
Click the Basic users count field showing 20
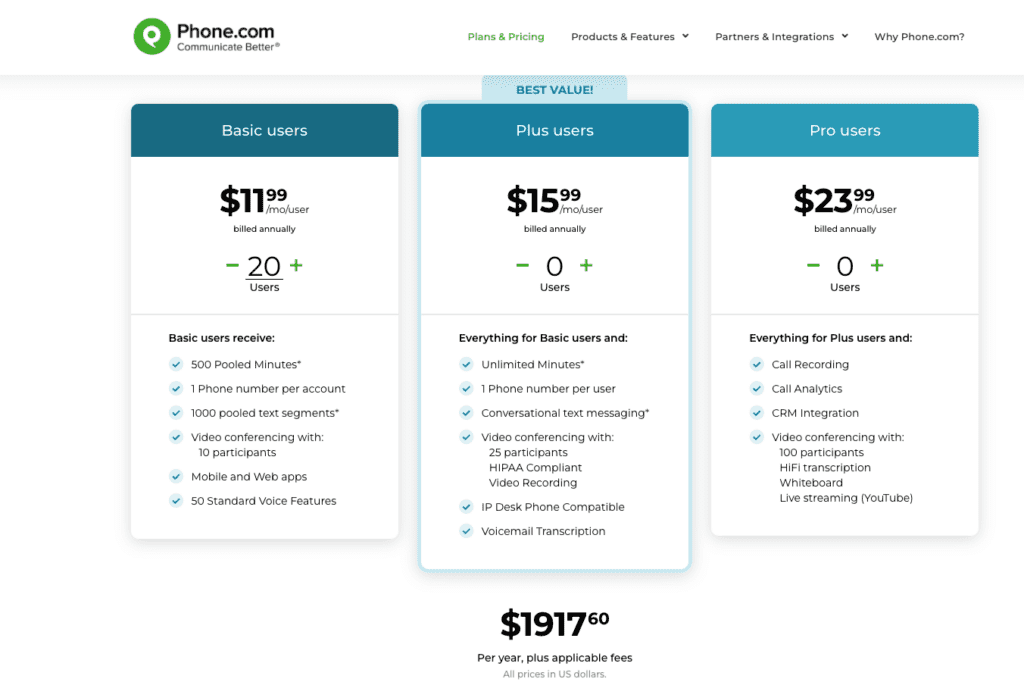point(264,266)
